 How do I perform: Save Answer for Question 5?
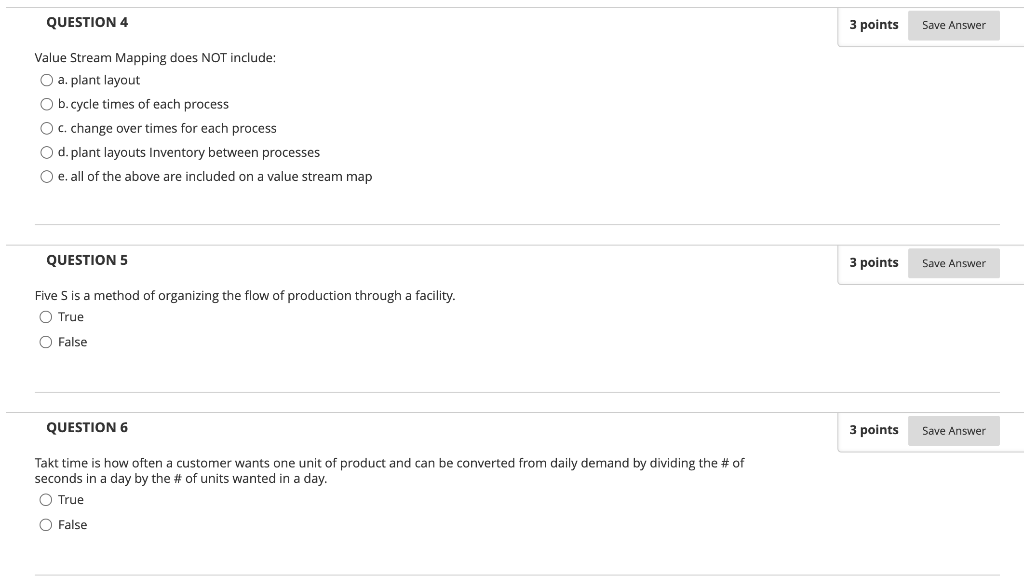(953, 263)
